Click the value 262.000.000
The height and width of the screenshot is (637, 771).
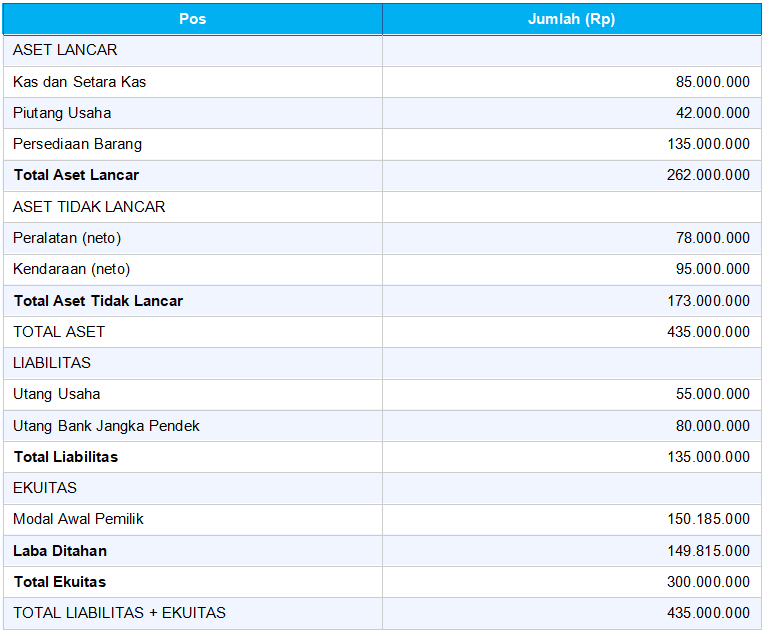pyautogui.click(x=709, y=175)
